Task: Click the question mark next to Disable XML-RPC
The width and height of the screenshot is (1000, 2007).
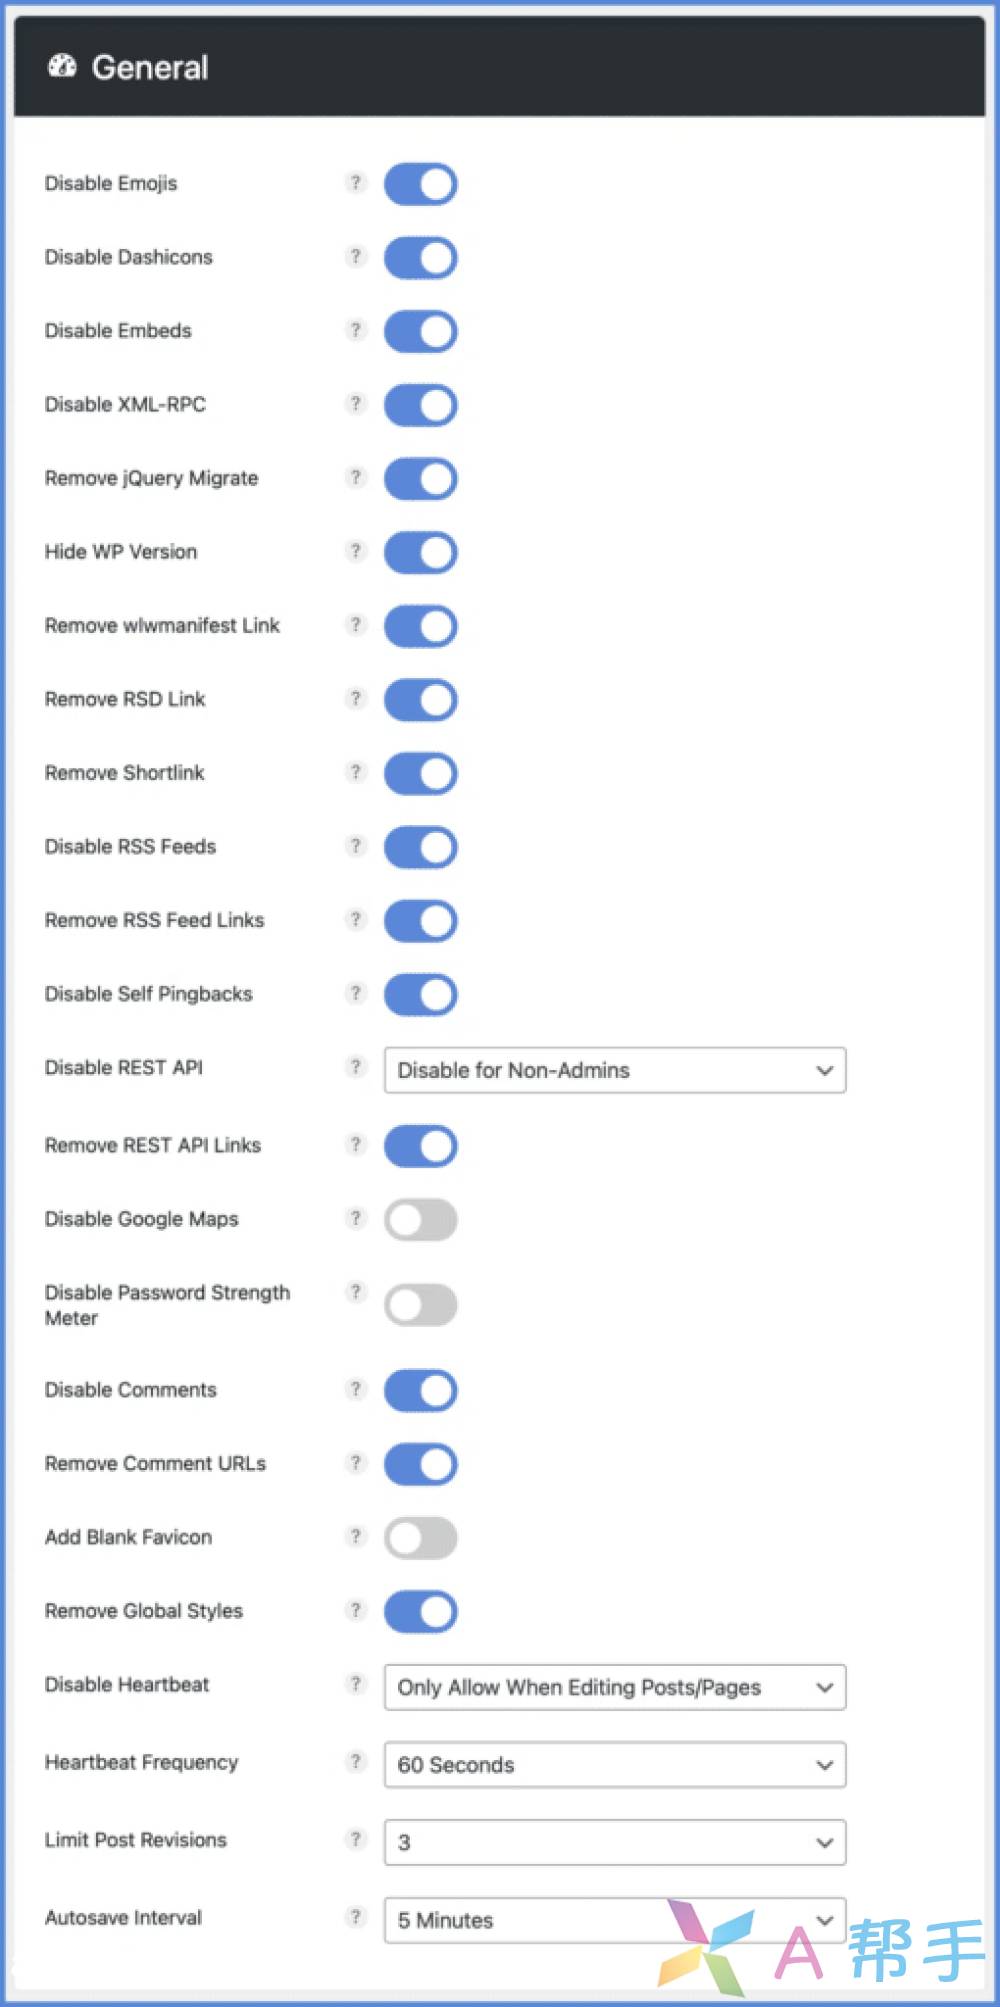Action: click(x=355, y=403)
